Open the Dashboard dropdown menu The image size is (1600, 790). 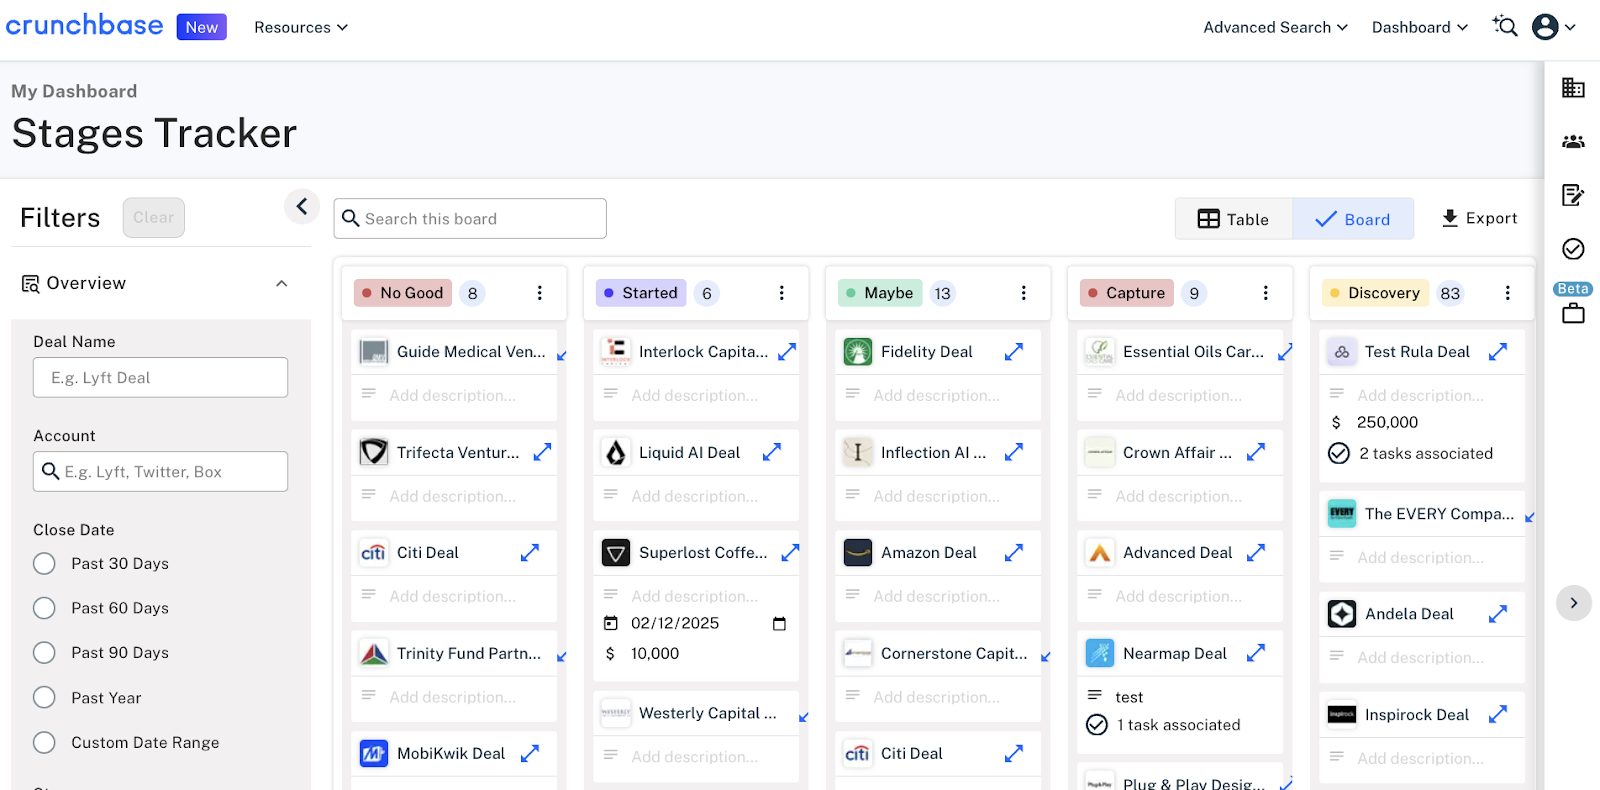point(1420,27)
